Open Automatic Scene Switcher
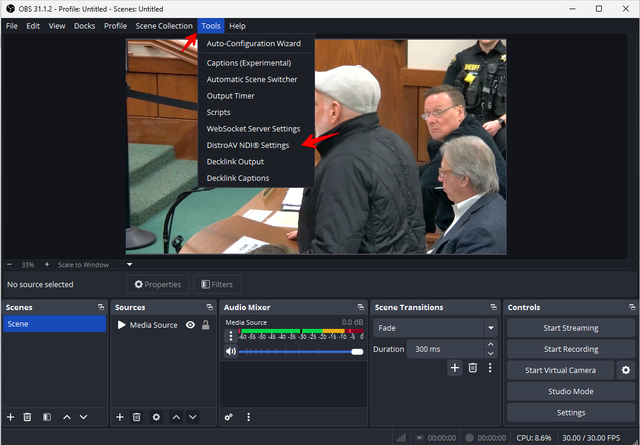The image size is (640, 445). 256,80
